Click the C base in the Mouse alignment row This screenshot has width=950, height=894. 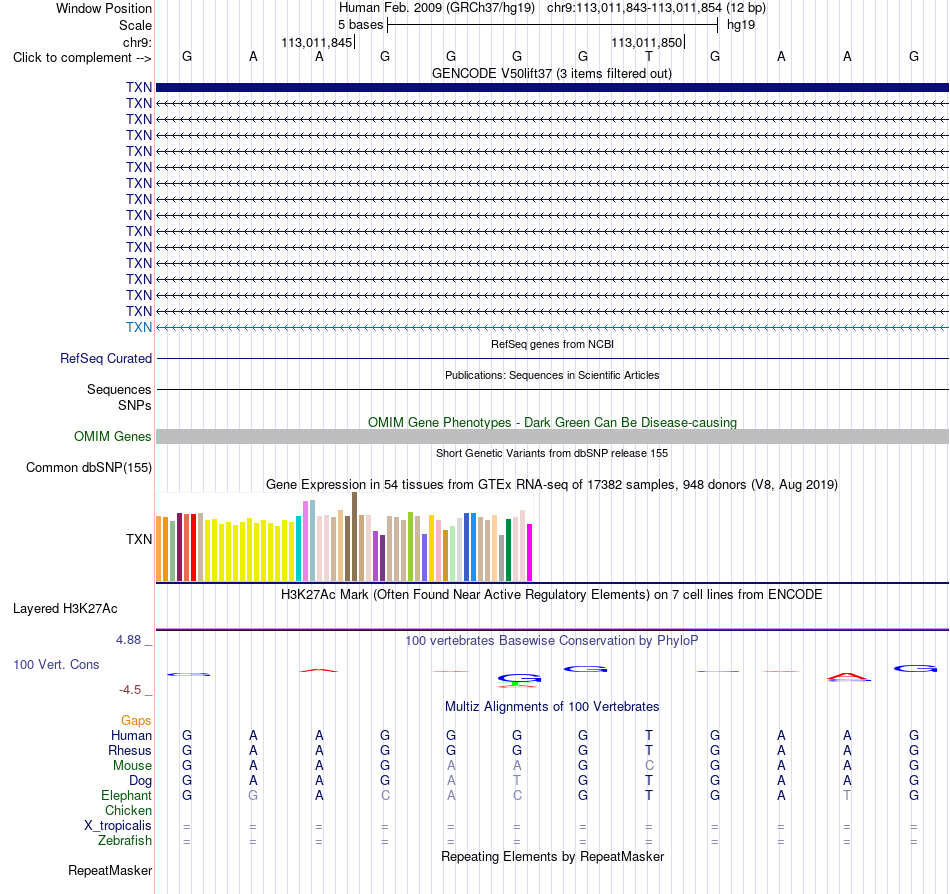(649, 766)
